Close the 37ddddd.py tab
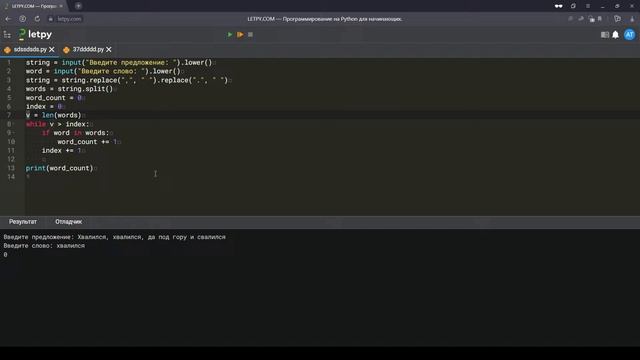Viewport: 640px width, 360px height. click(109, 49)
